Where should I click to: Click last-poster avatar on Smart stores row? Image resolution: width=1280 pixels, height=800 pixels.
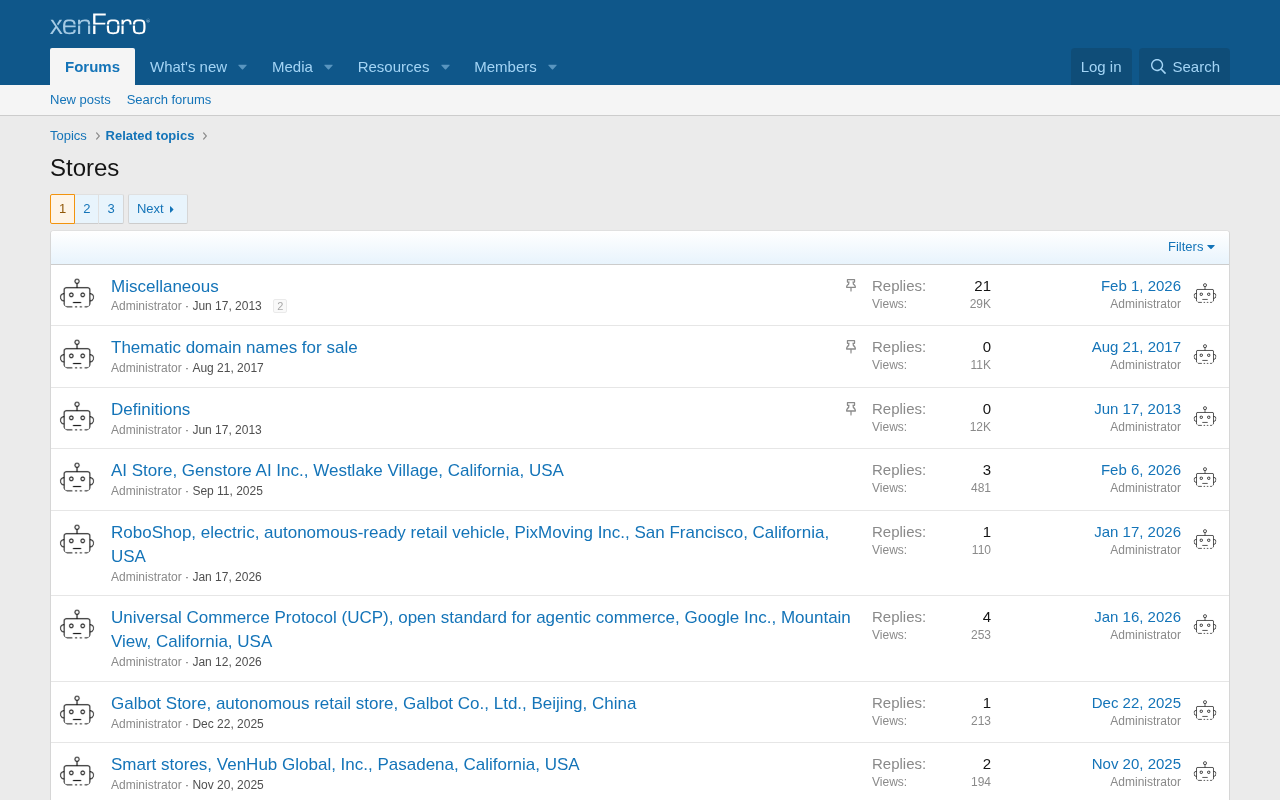click(1205, 773)
